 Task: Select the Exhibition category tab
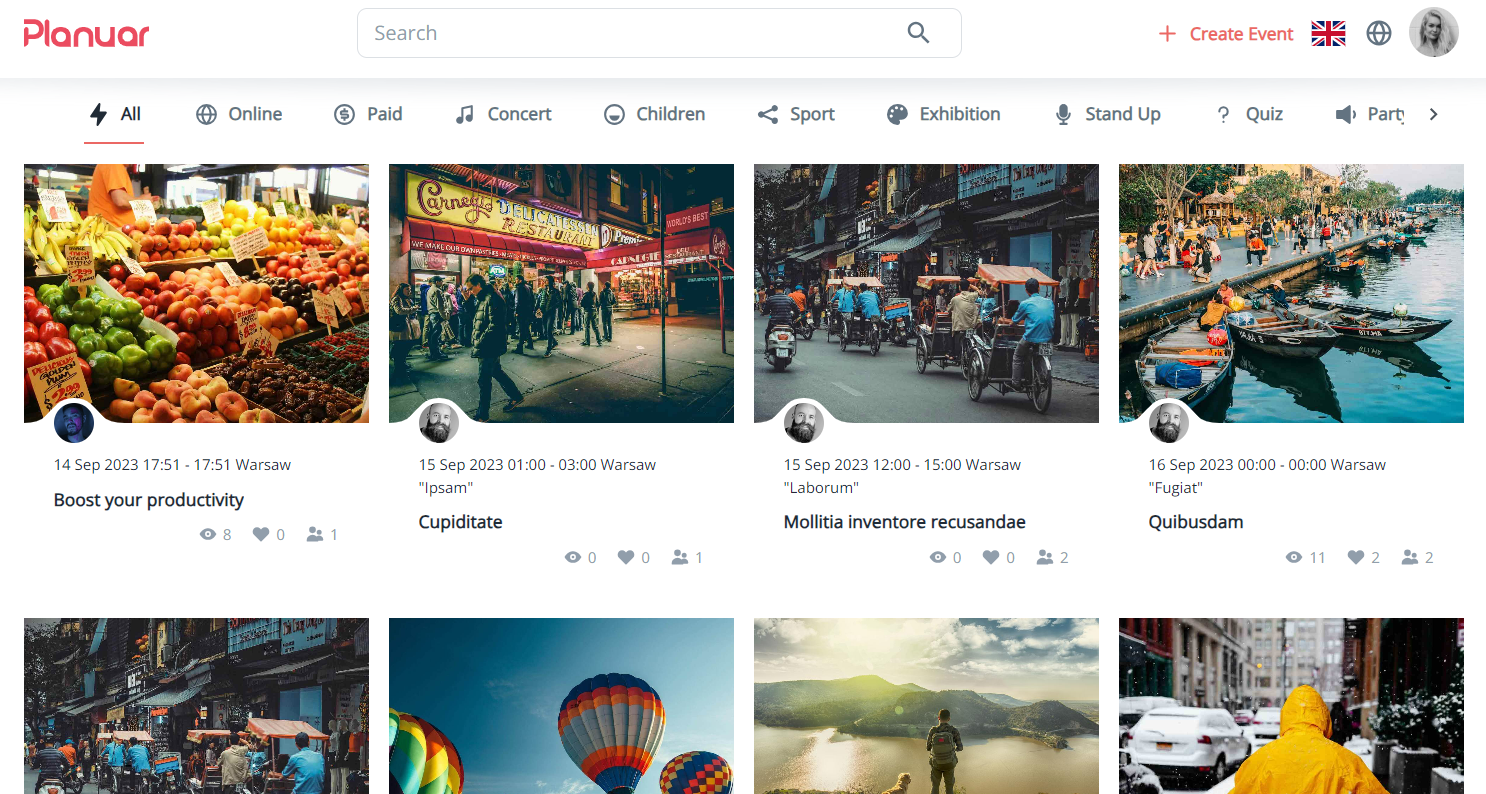pos(943,114)
